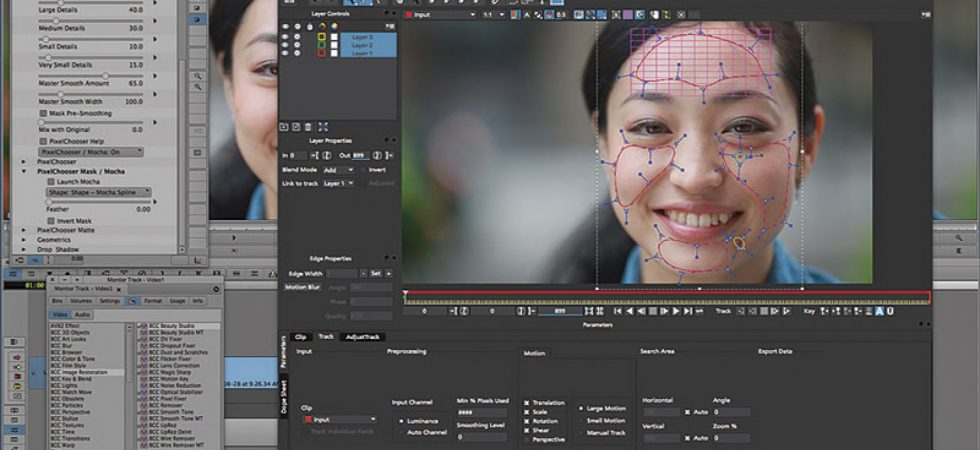Select the Small Motion radio button
The width and height of the screenshot is (980, 450).
point(582,421)
